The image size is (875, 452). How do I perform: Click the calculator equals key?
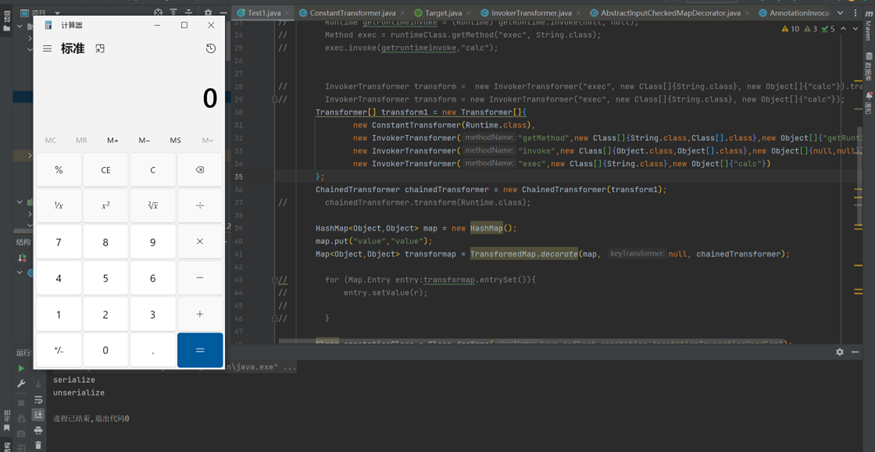[x=200, y=350]
